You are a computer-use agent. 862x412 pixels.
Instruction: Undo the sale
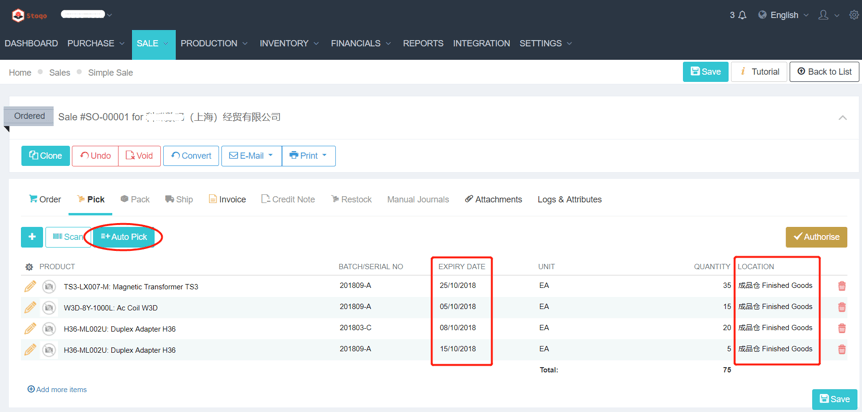pos(95,156)
